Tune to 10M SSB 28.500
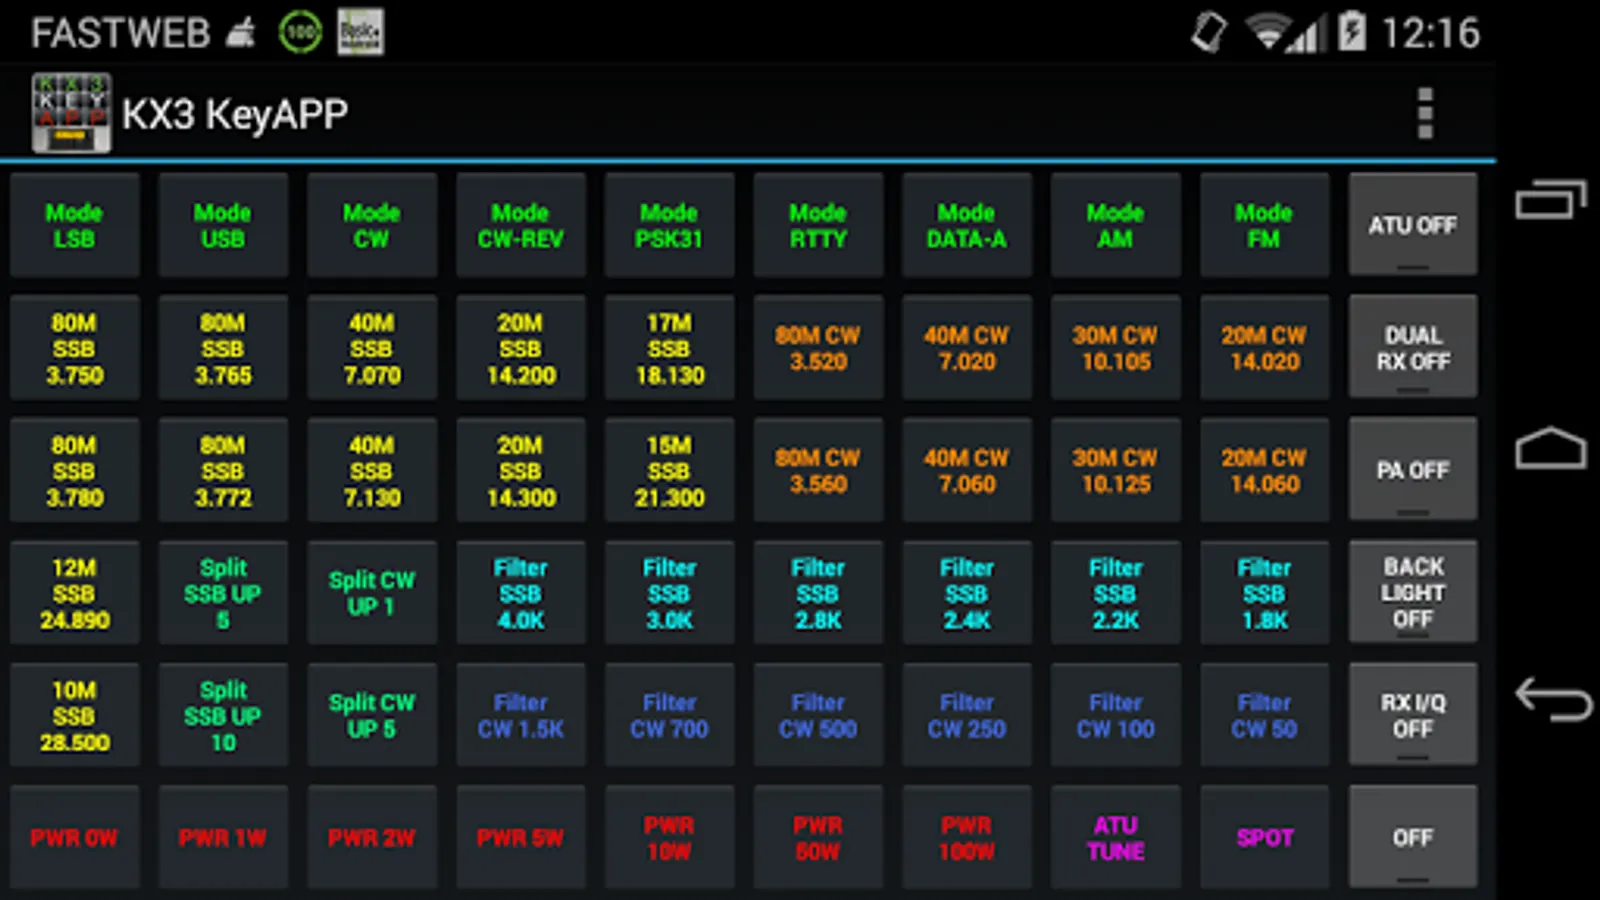The image size is (1600, 900). (x=74, y=715)
